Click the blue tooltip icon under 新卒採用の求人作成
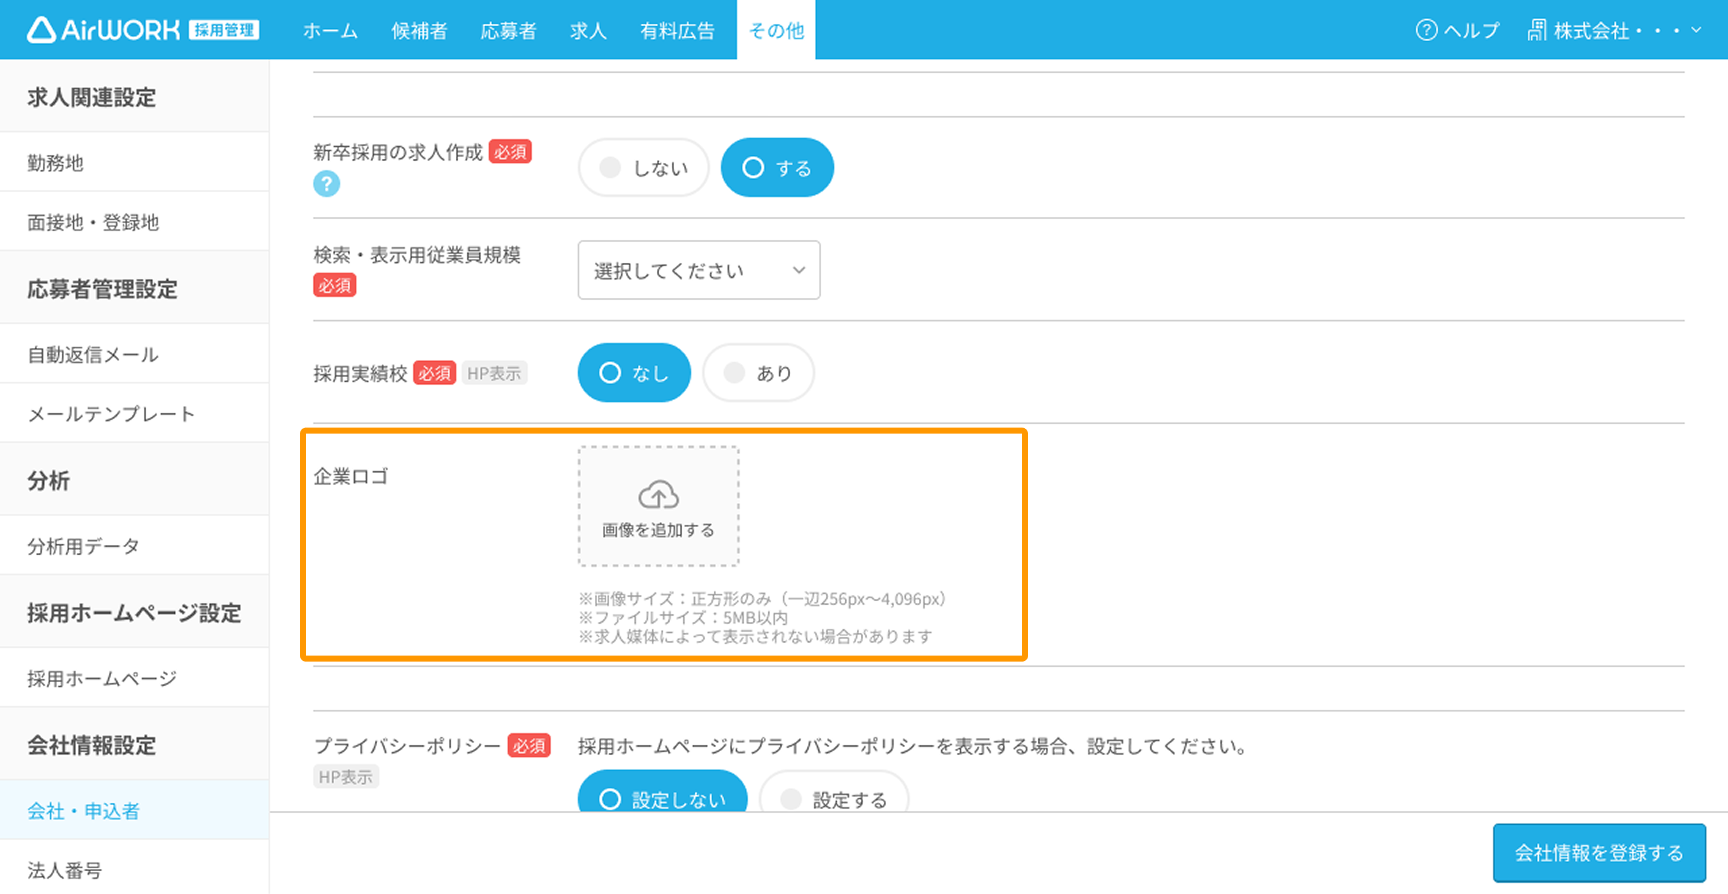This screenshot has width=1728, height=894. click(x=327, y=184)
